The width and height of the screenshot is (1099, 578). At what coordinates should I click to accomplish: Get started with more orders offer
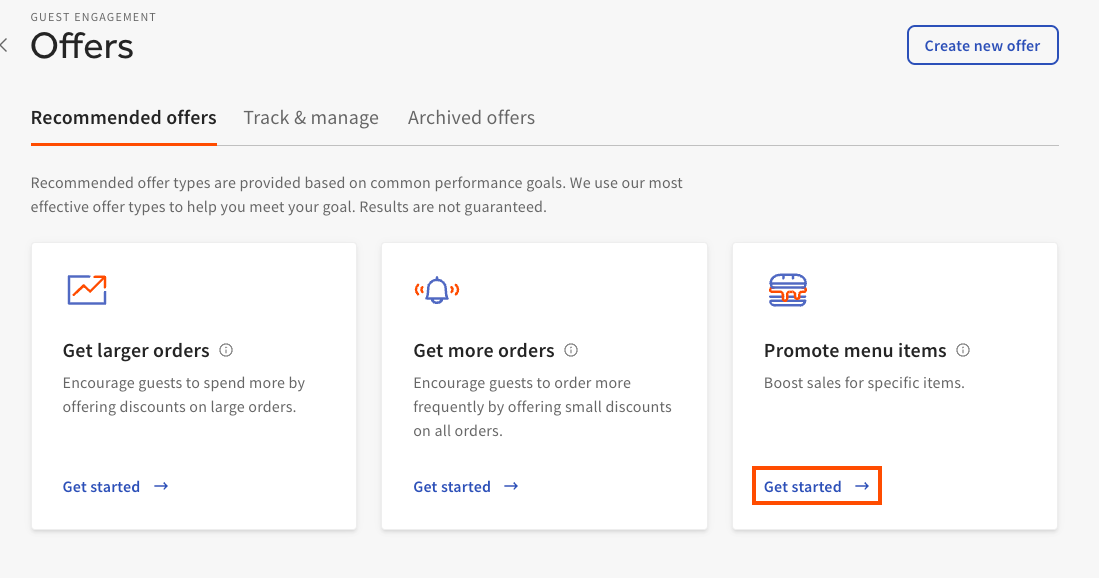click(466, 486)
